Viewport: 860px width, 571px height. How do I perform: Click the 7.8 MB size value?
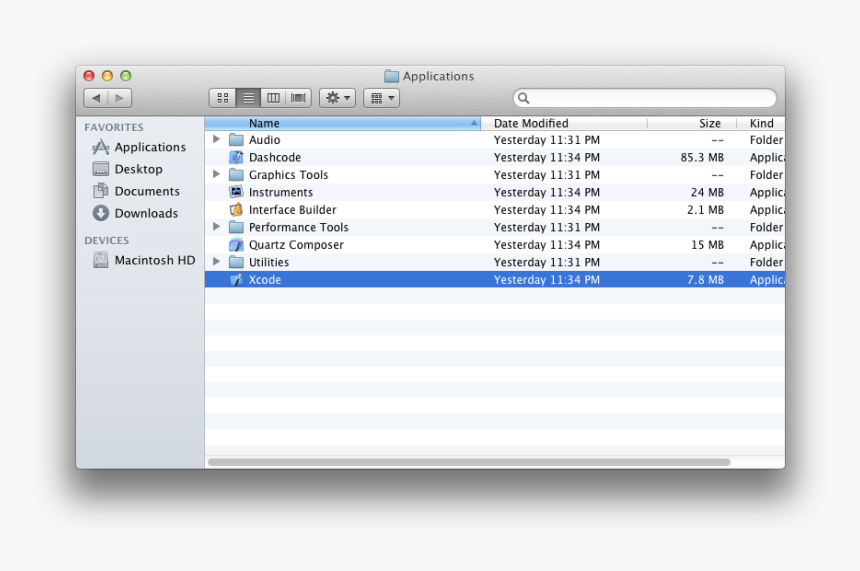pyautogui.click(x=705, y=280)
